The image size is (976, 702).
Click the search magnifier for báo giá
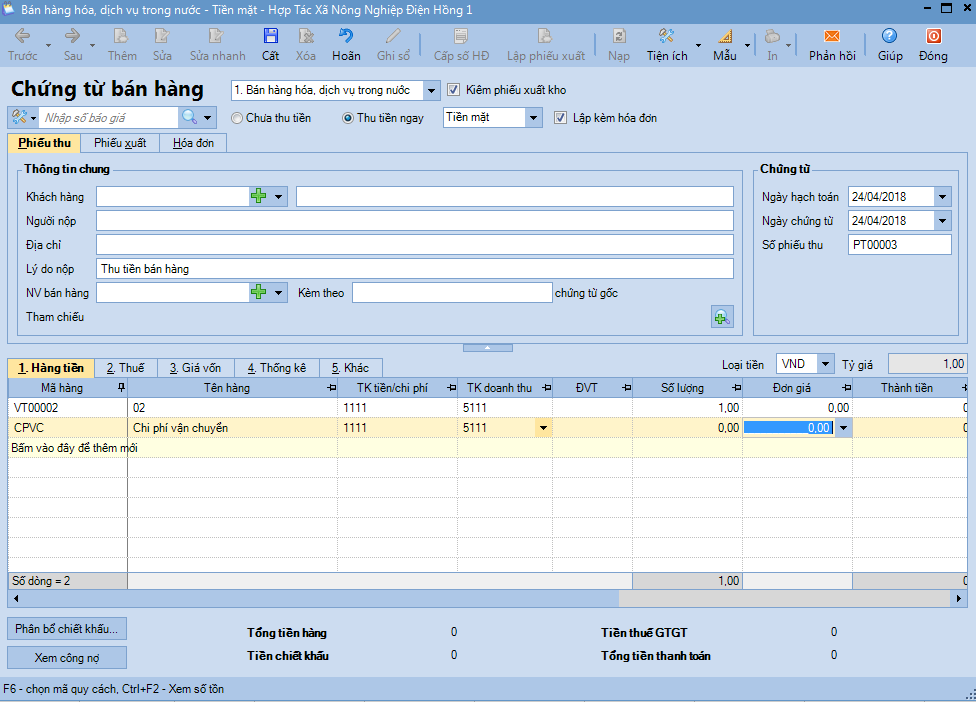tap(189, 117)
